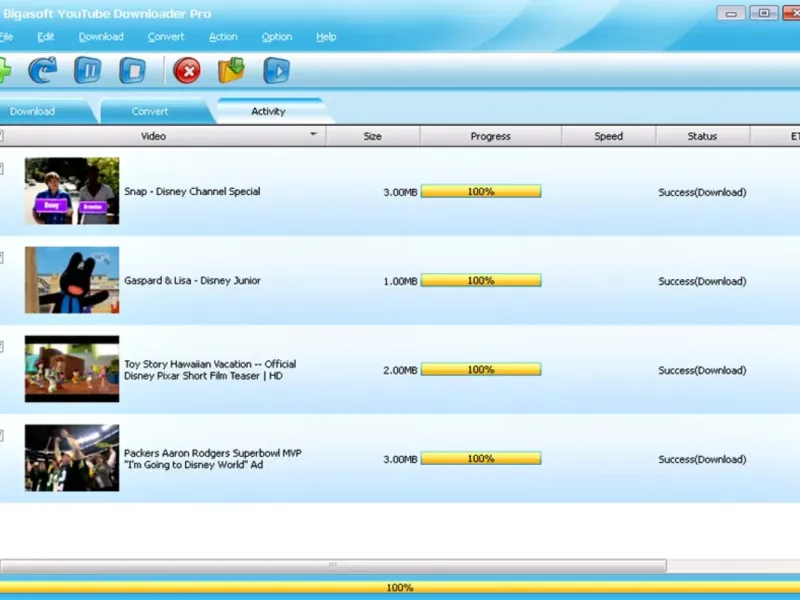Image resolution: width=800 pixels, height=600 pixels.
Task: Click the red delete X icon
Action: (187, 70)
